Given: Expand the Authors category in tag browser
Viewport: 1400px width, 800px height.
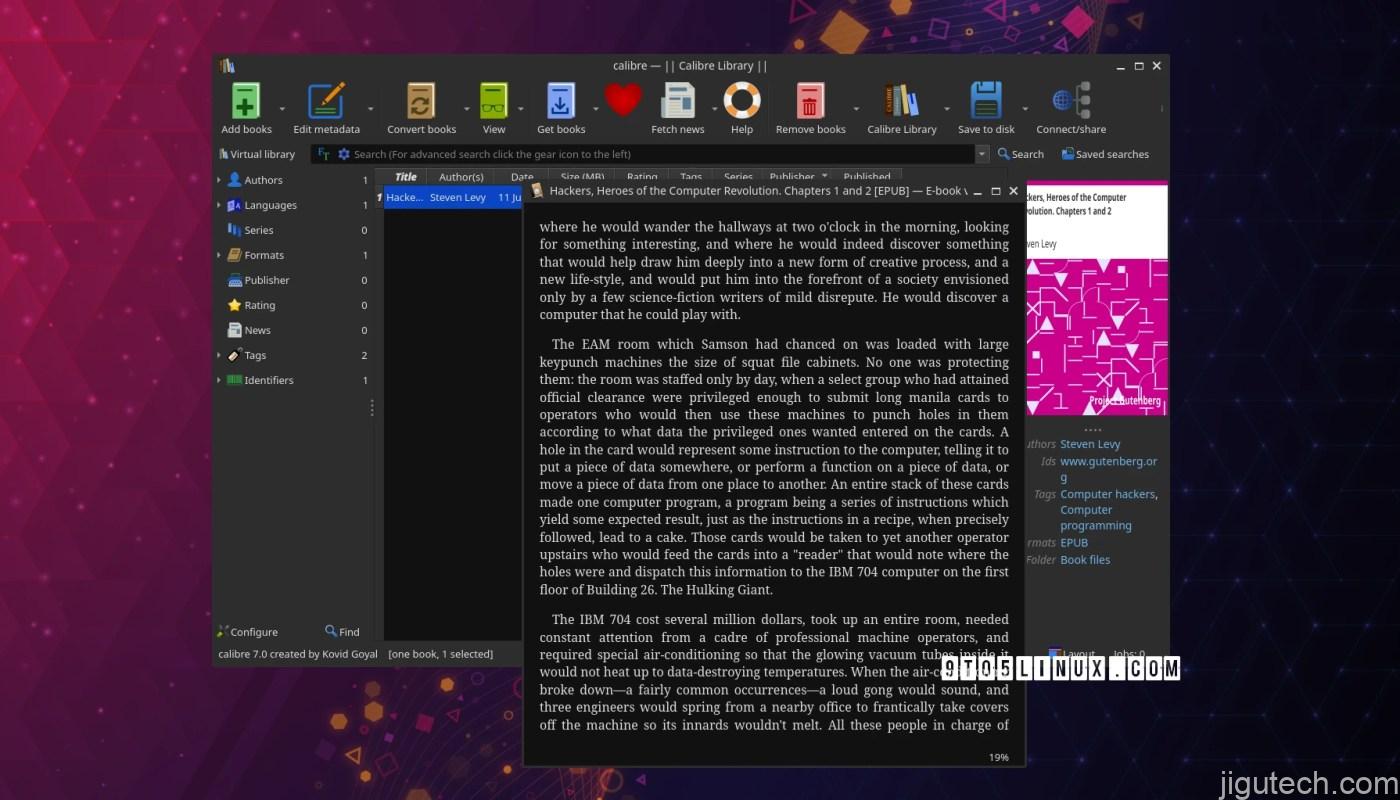Looking at the screenshot, I should pos(219,180).
